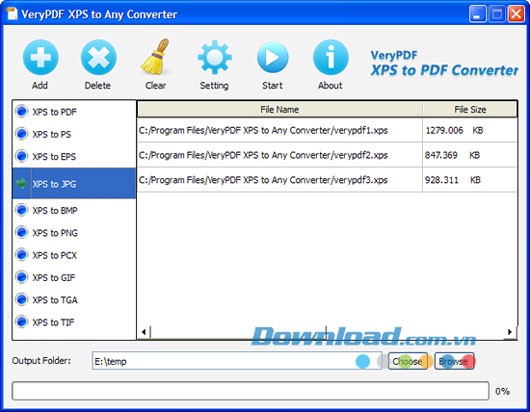This screenshot has height=412, width=530.
Task: Click the Delete cross icon
Action: [x=98, y=57]
